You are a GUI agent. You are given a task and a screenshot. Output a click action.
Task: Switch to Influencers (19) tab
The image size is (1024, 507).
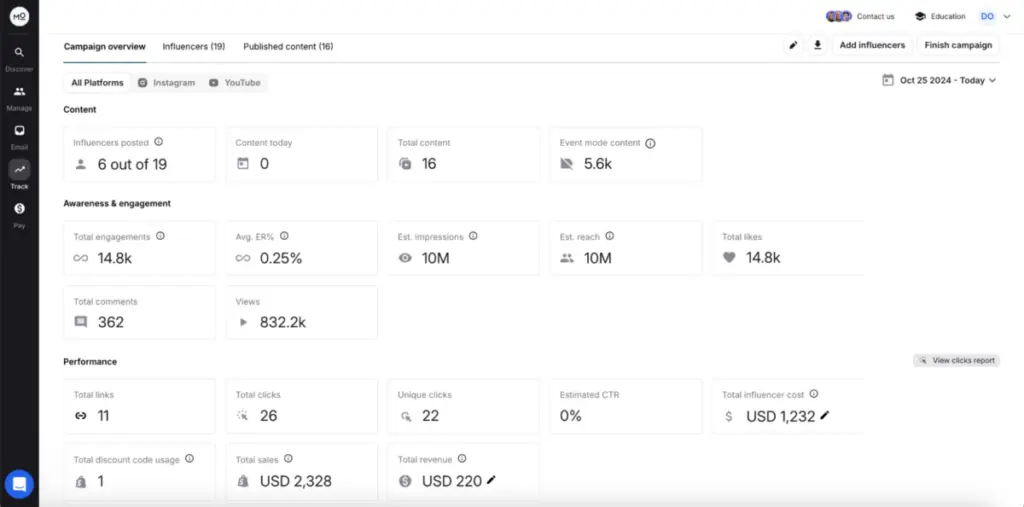point(193,46)
